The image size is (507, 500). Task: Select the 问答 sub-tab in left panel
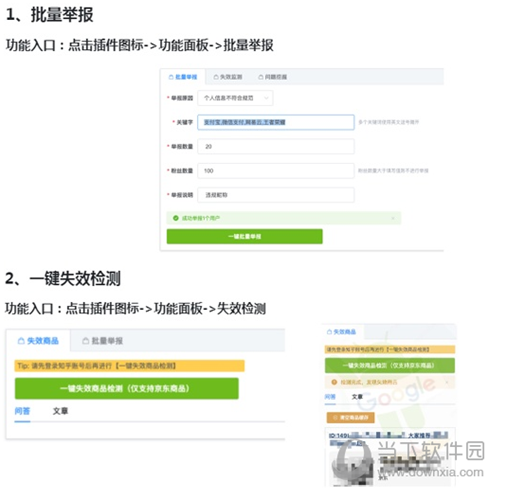click(x=22, y=411)
